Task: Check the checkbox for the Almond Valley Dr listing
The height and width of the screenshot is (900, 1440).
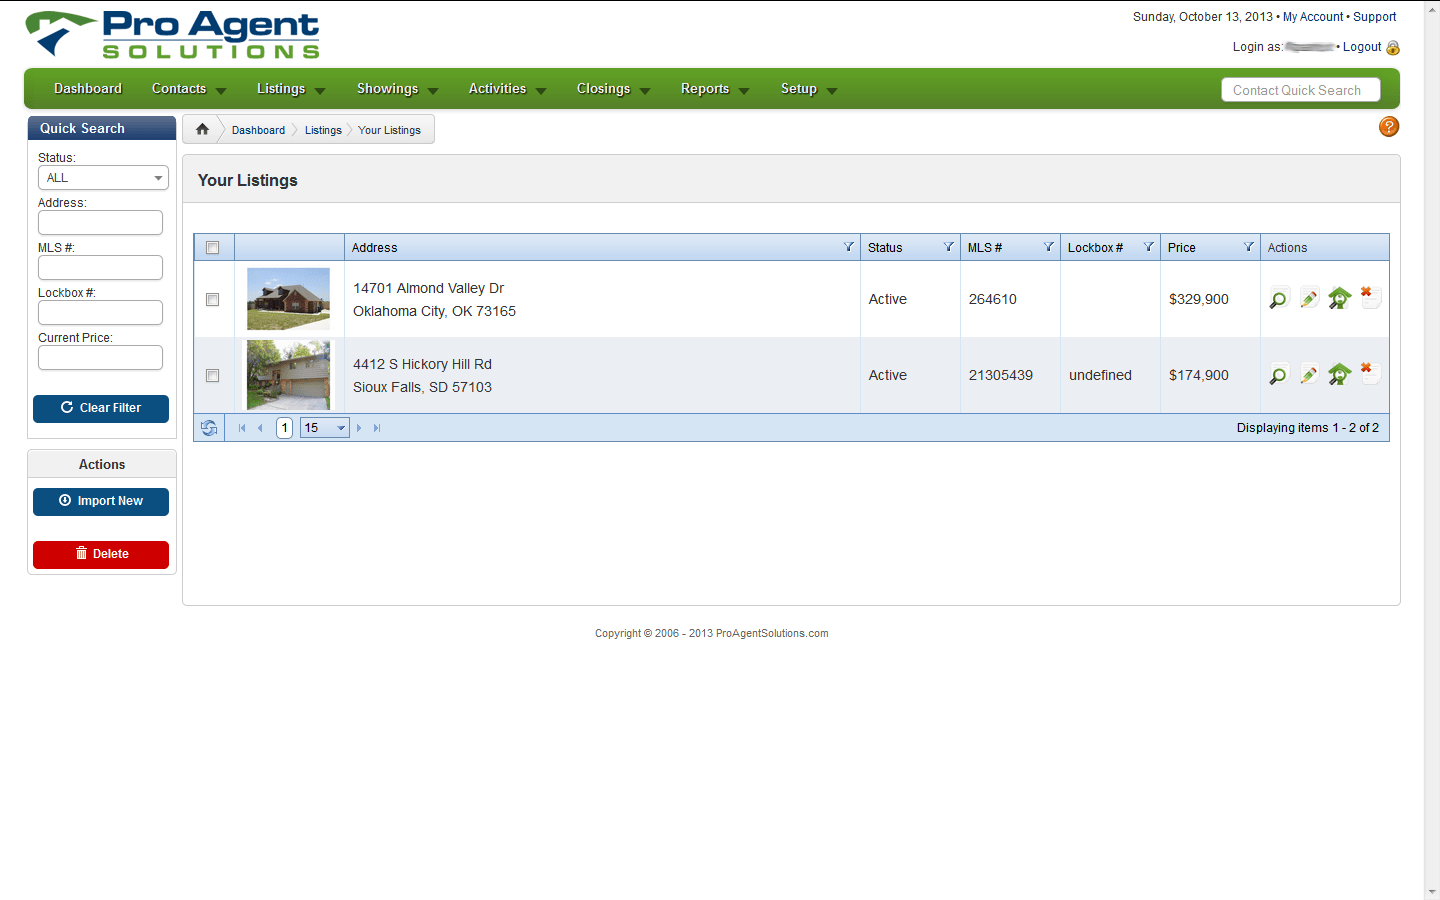Action: (212, 298)
